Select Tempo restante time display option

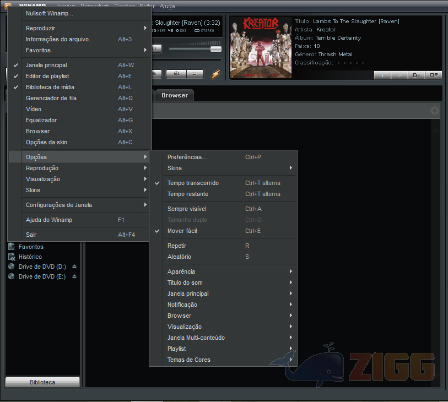[224, 194]
